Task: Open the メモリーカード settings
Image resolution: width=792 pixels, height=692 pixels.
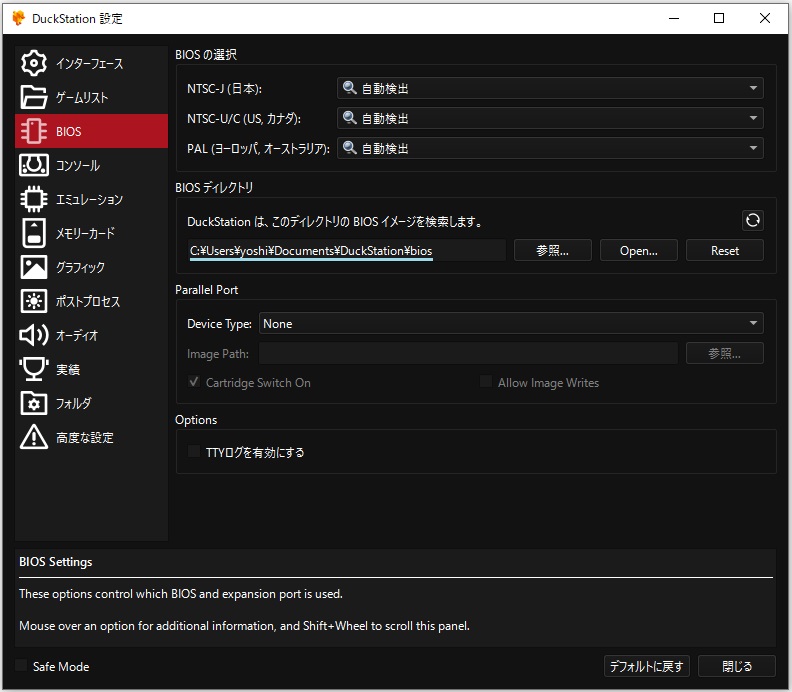Action: coord(91,233)
